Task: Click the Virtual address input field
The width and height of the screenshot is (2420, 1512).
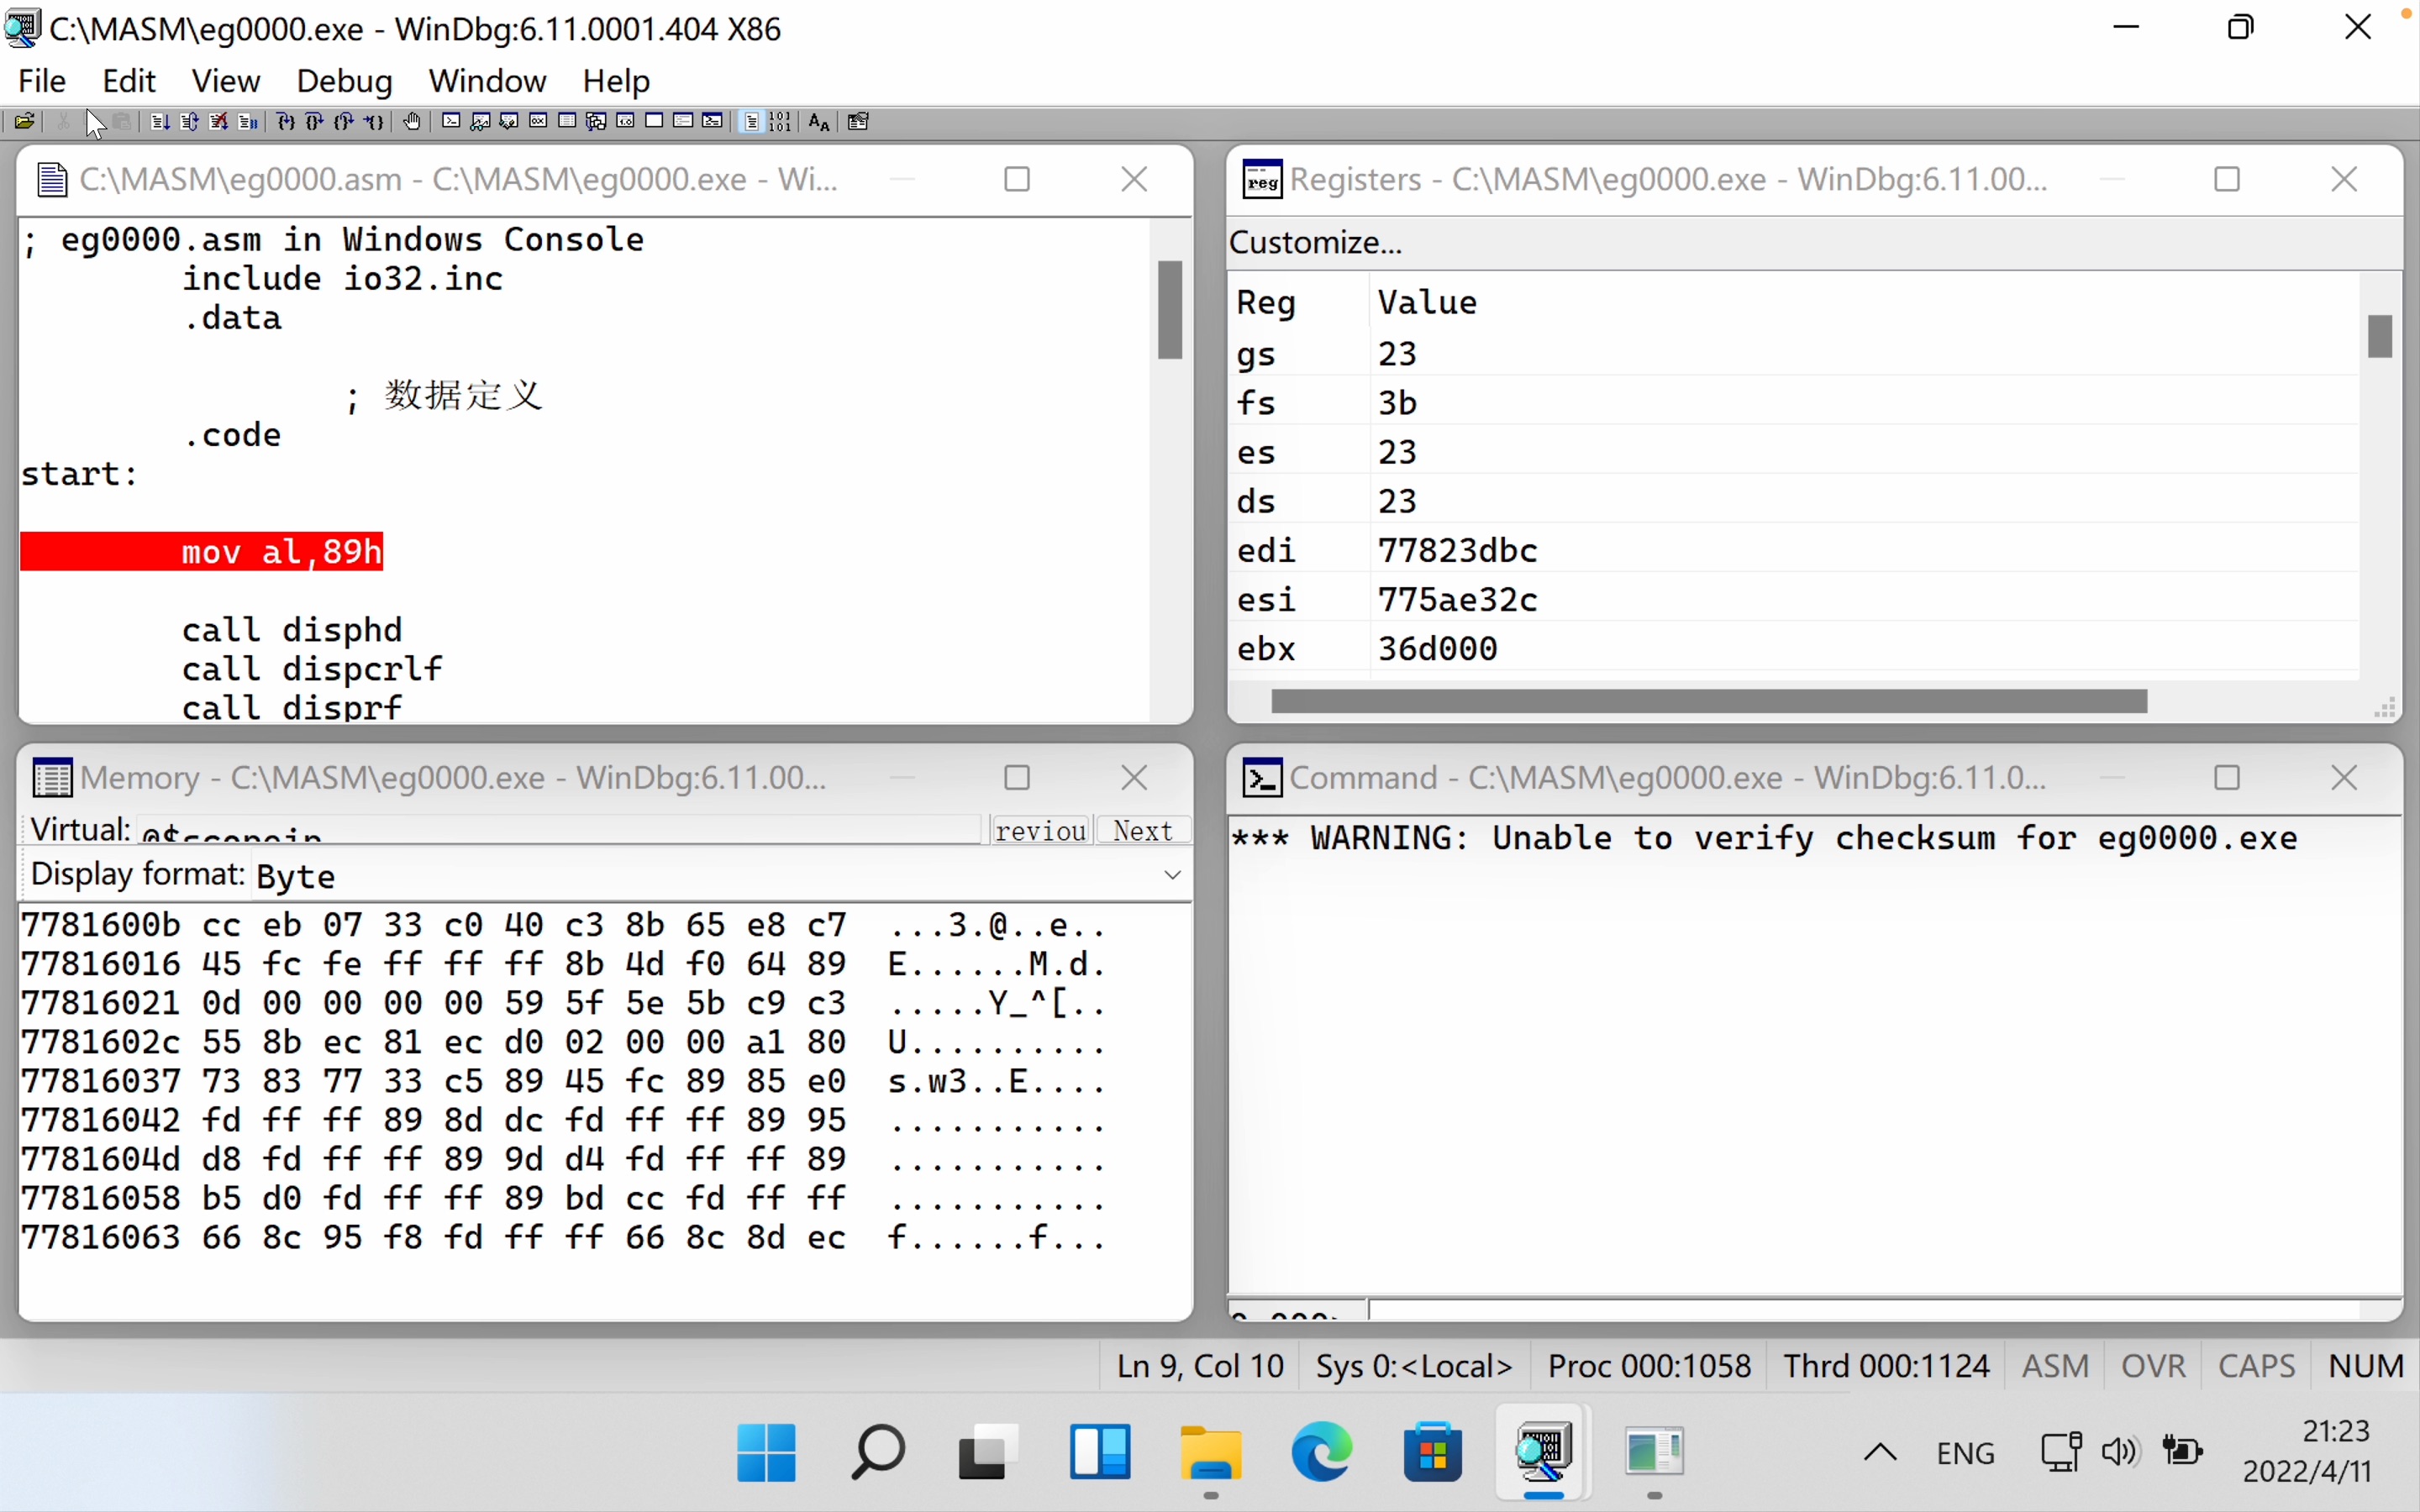Action: coord(558,830)
